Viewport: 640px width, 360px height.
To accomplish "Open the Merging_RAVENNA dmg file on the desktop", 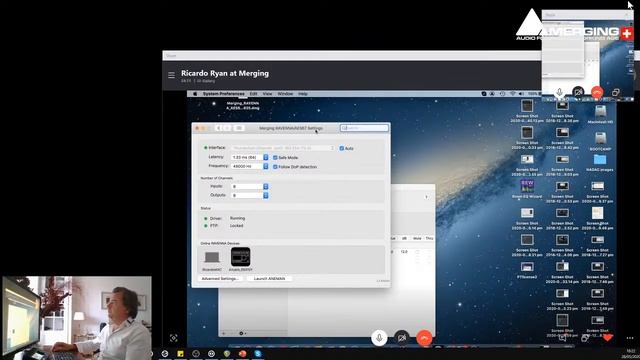I will 243,106.
